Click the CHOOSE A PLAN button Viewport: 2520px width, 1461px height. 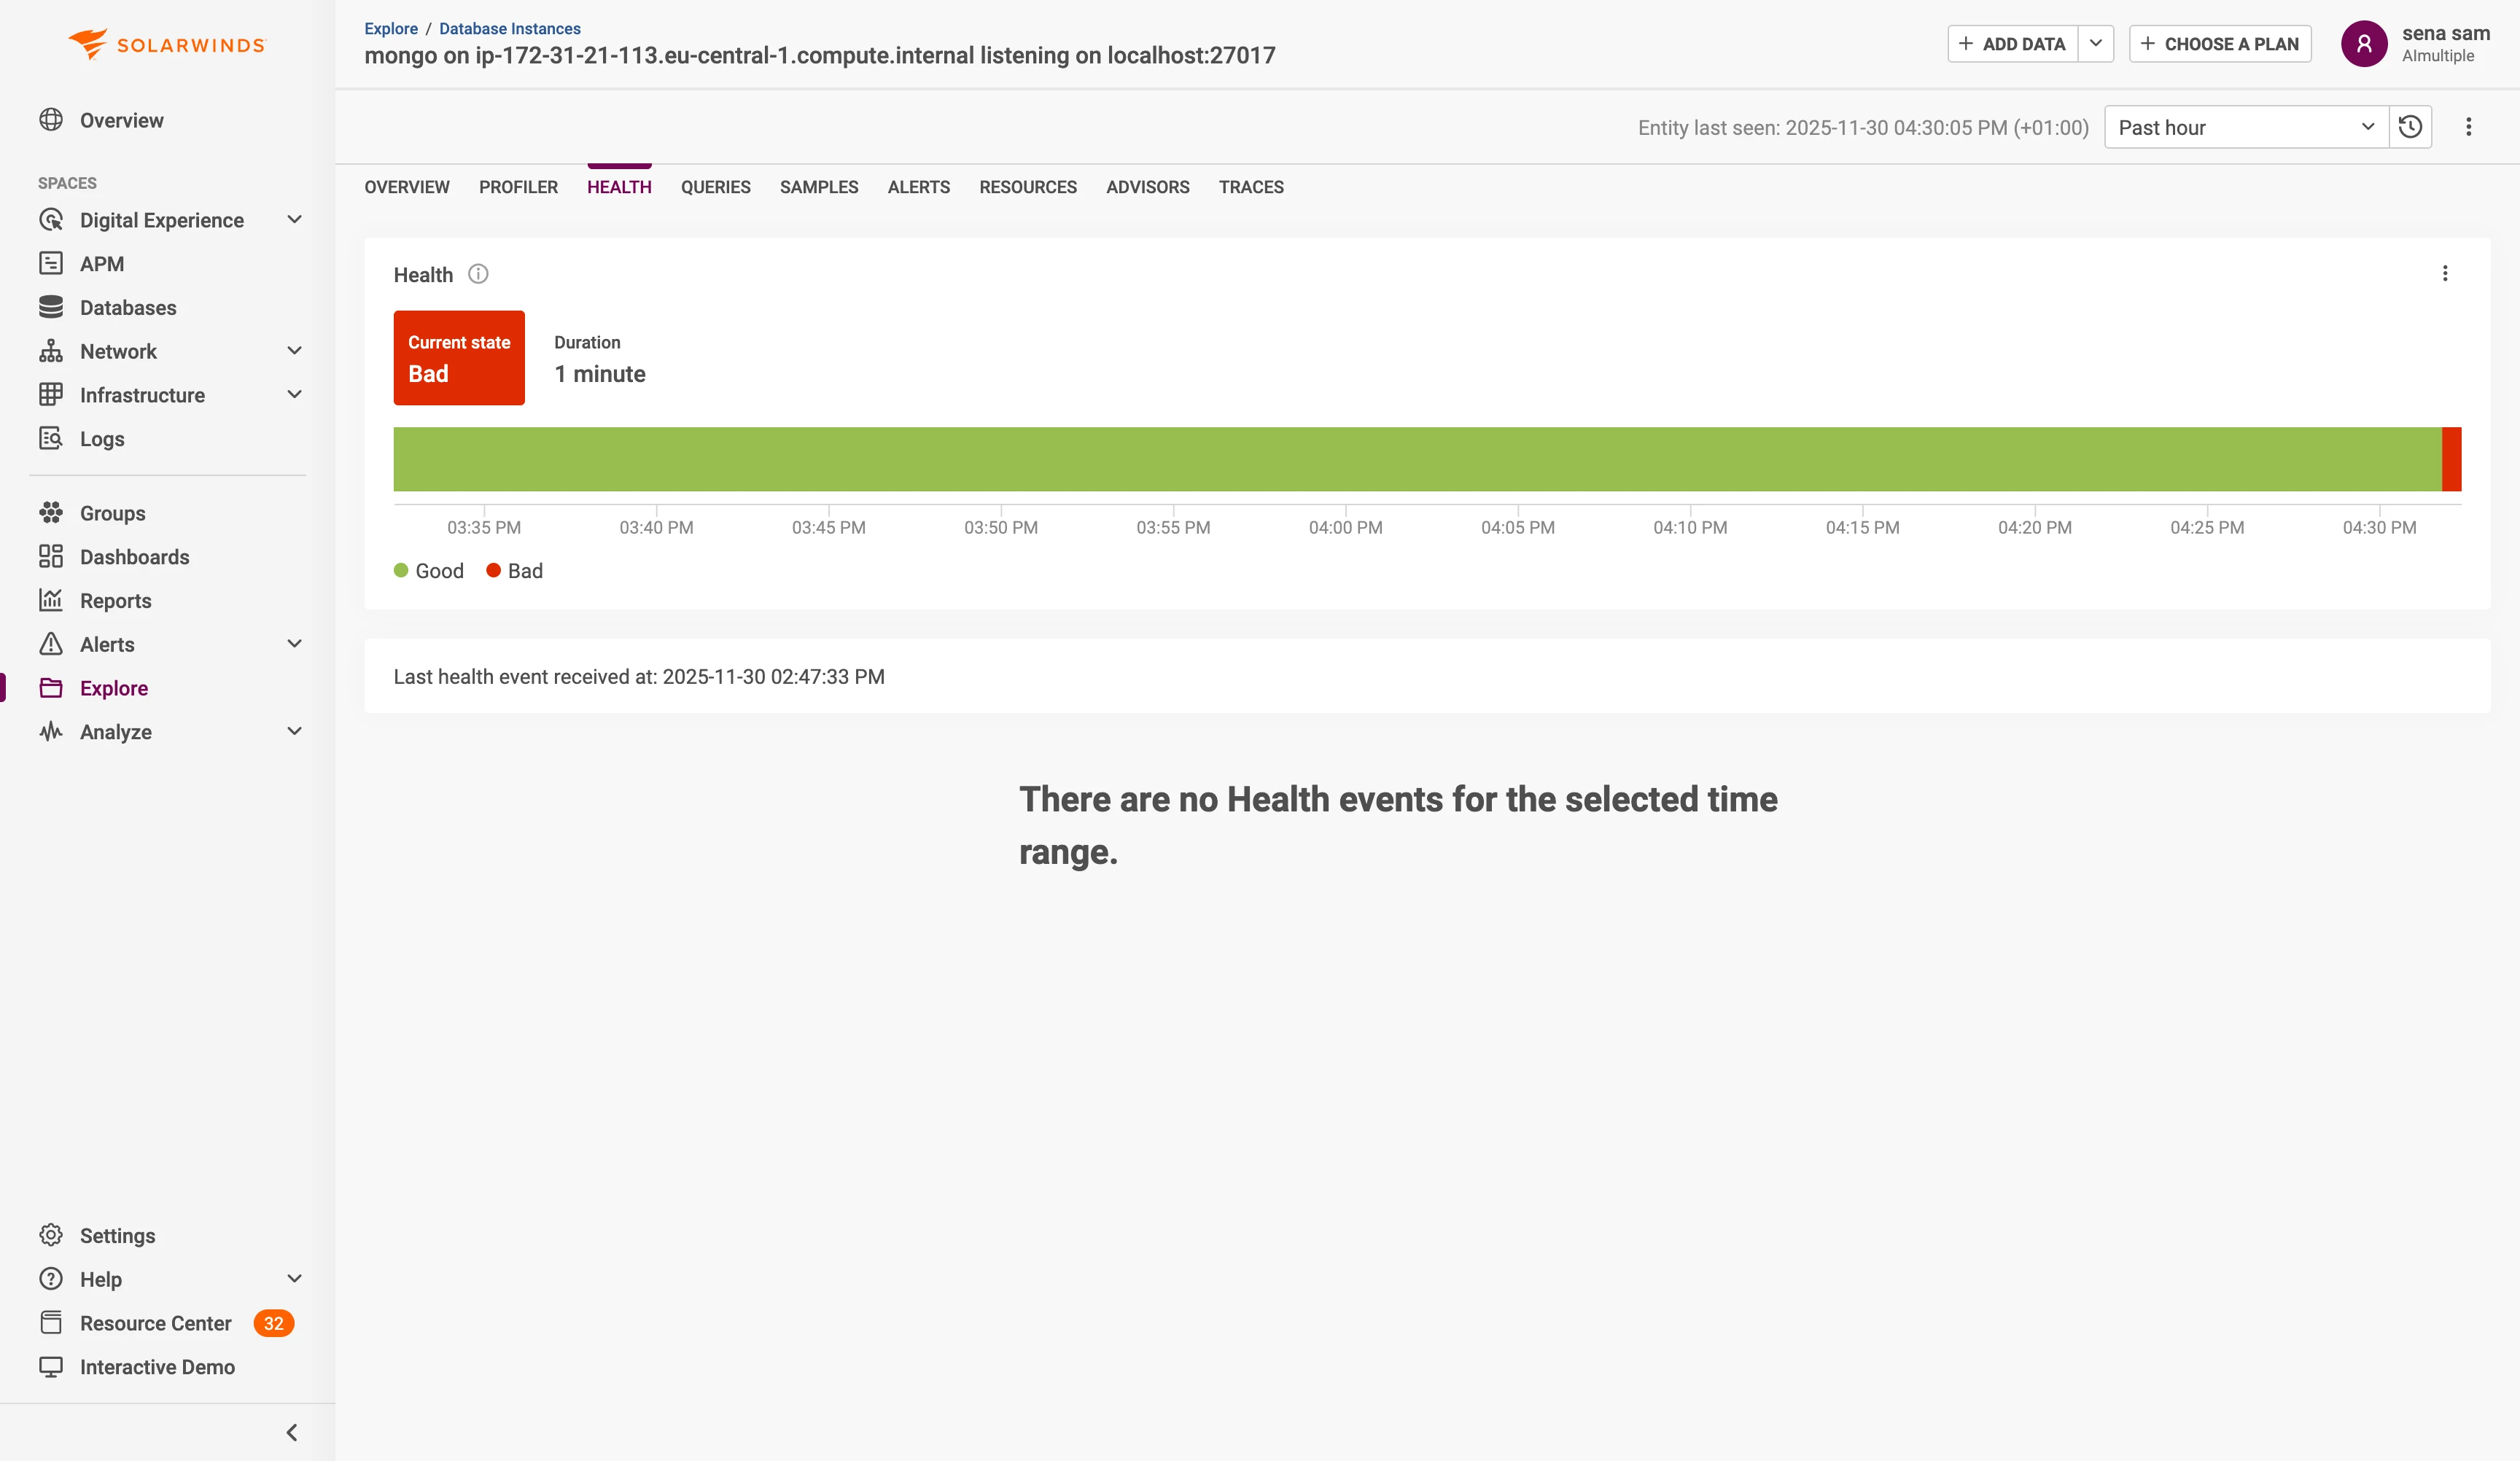coord(2220,44)
